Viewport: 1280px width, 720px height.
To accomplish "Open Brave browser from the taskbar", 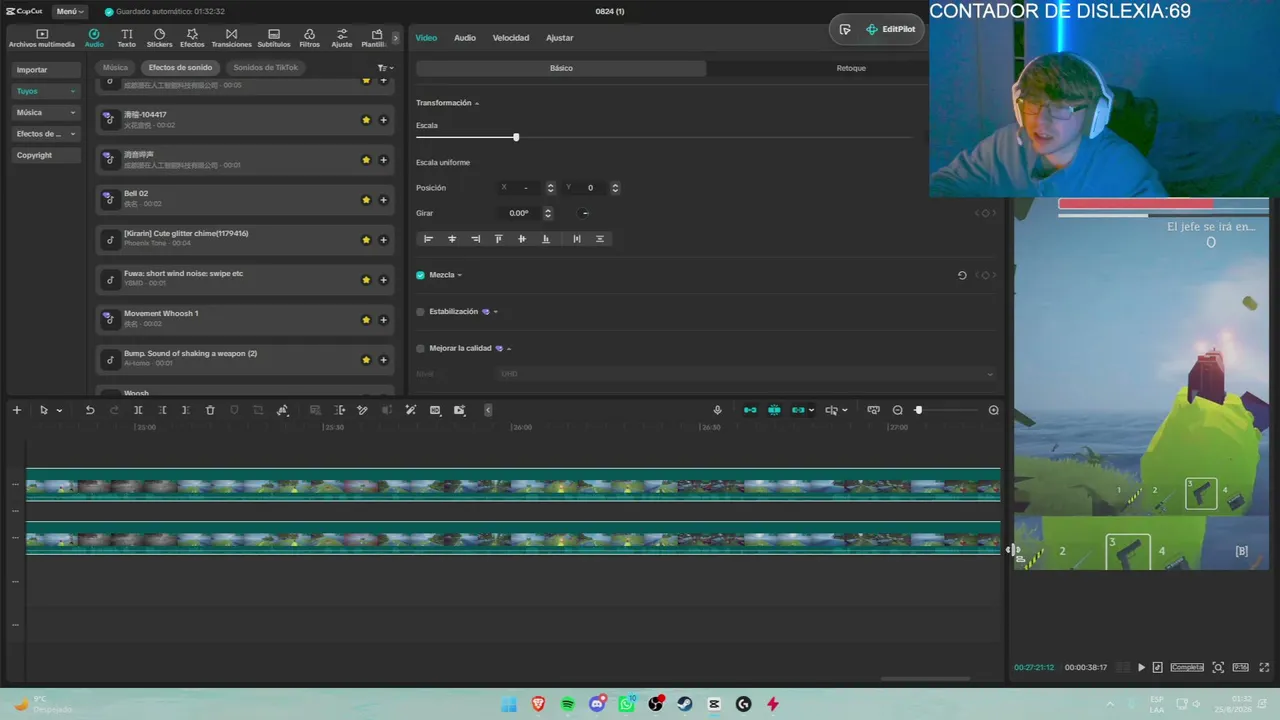I will [x=539, y=704].
